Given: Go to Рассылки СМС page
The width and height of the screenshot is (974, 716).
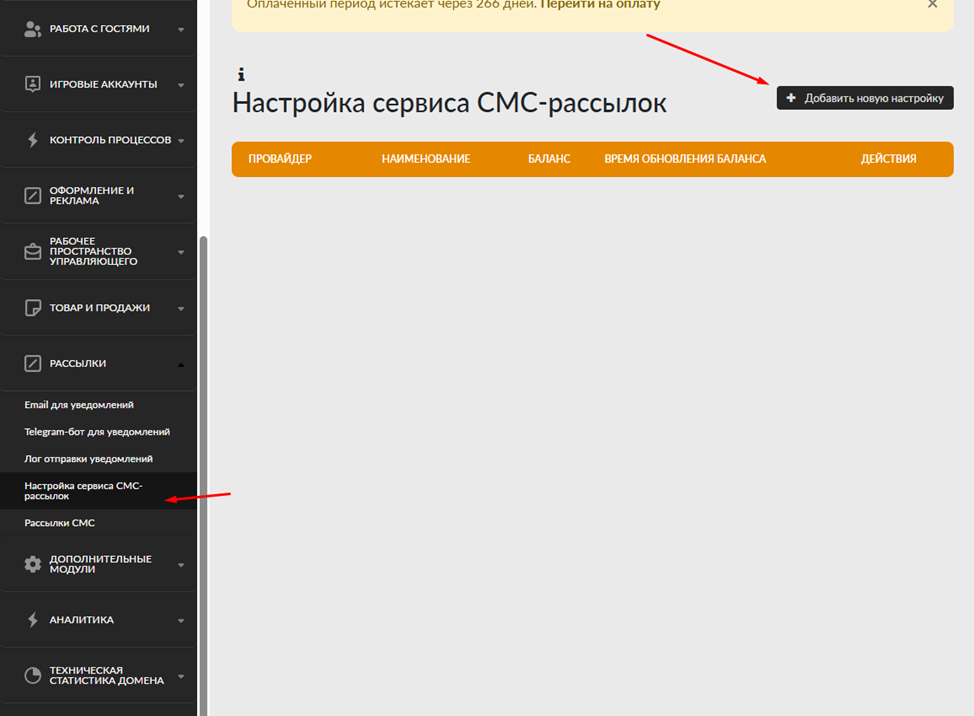Looking at the screenshot, I should (x=60, y=523).
